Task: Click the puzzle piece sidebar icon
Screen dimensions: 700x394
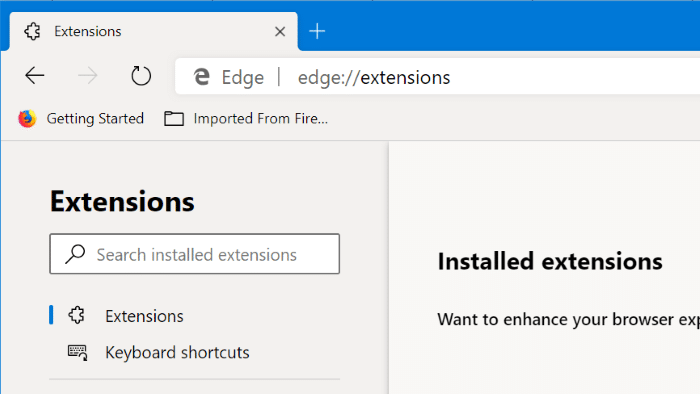Action: point(76,315)
